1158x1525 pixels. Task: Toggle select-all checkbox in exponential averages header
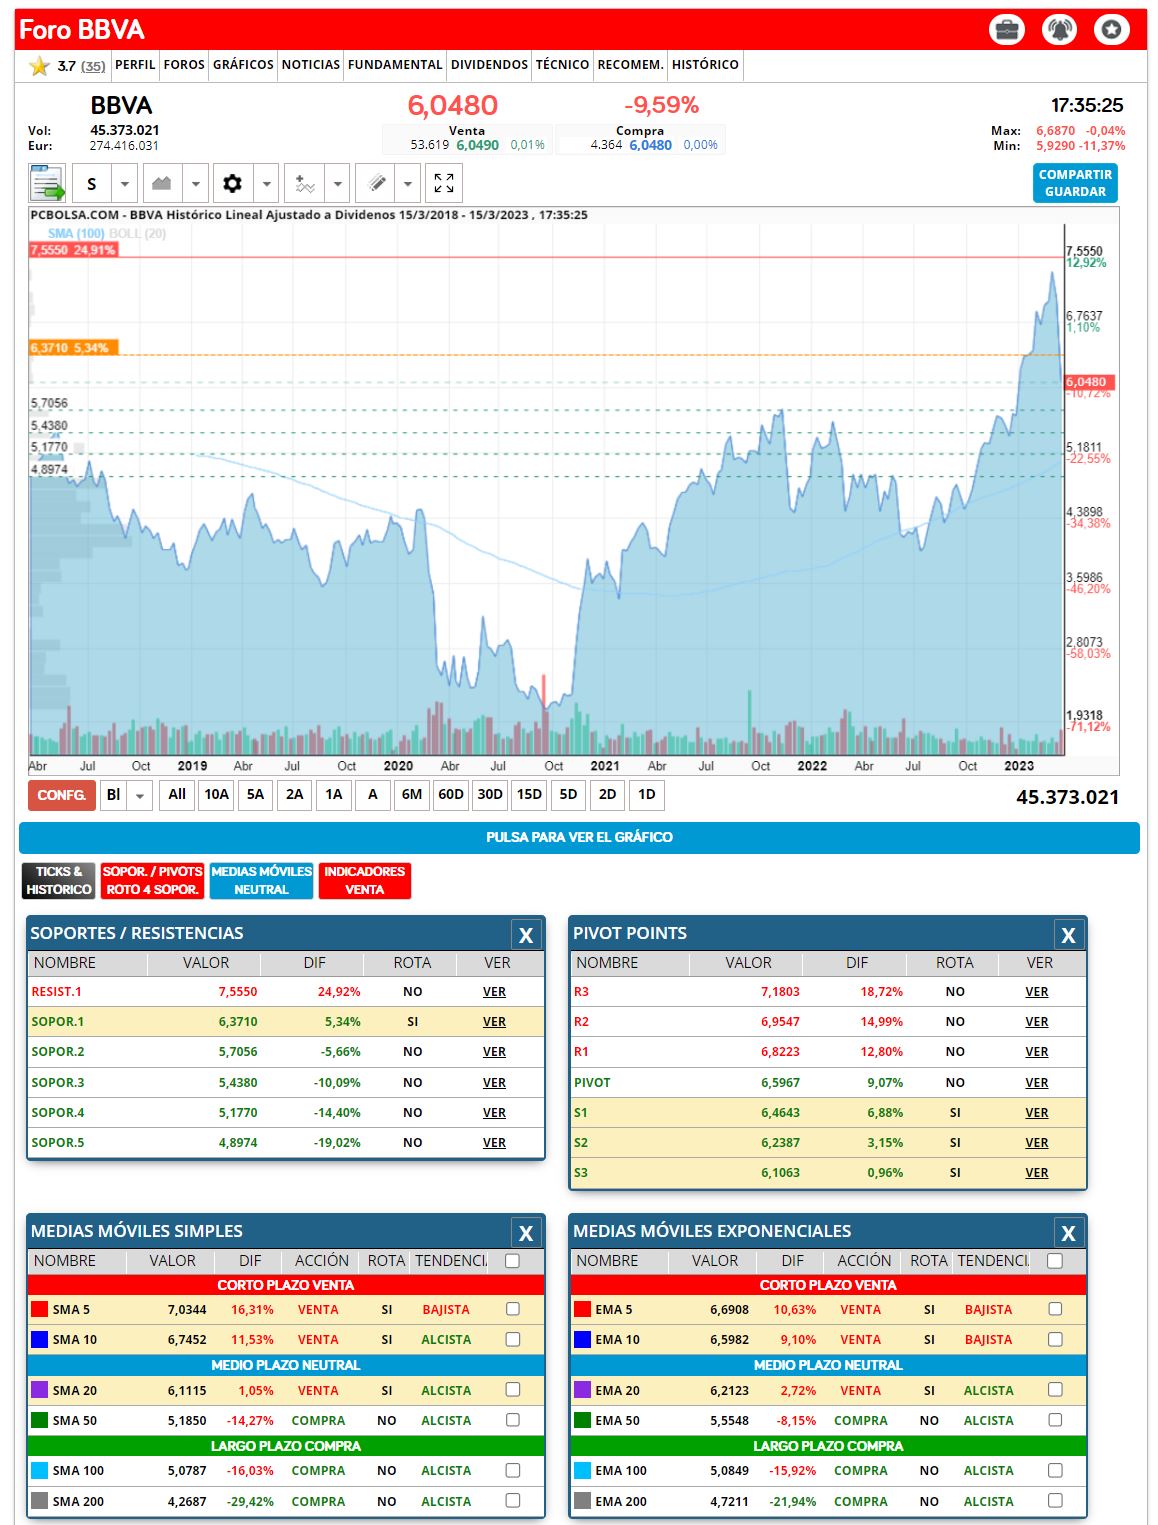click(1055, 1260)
